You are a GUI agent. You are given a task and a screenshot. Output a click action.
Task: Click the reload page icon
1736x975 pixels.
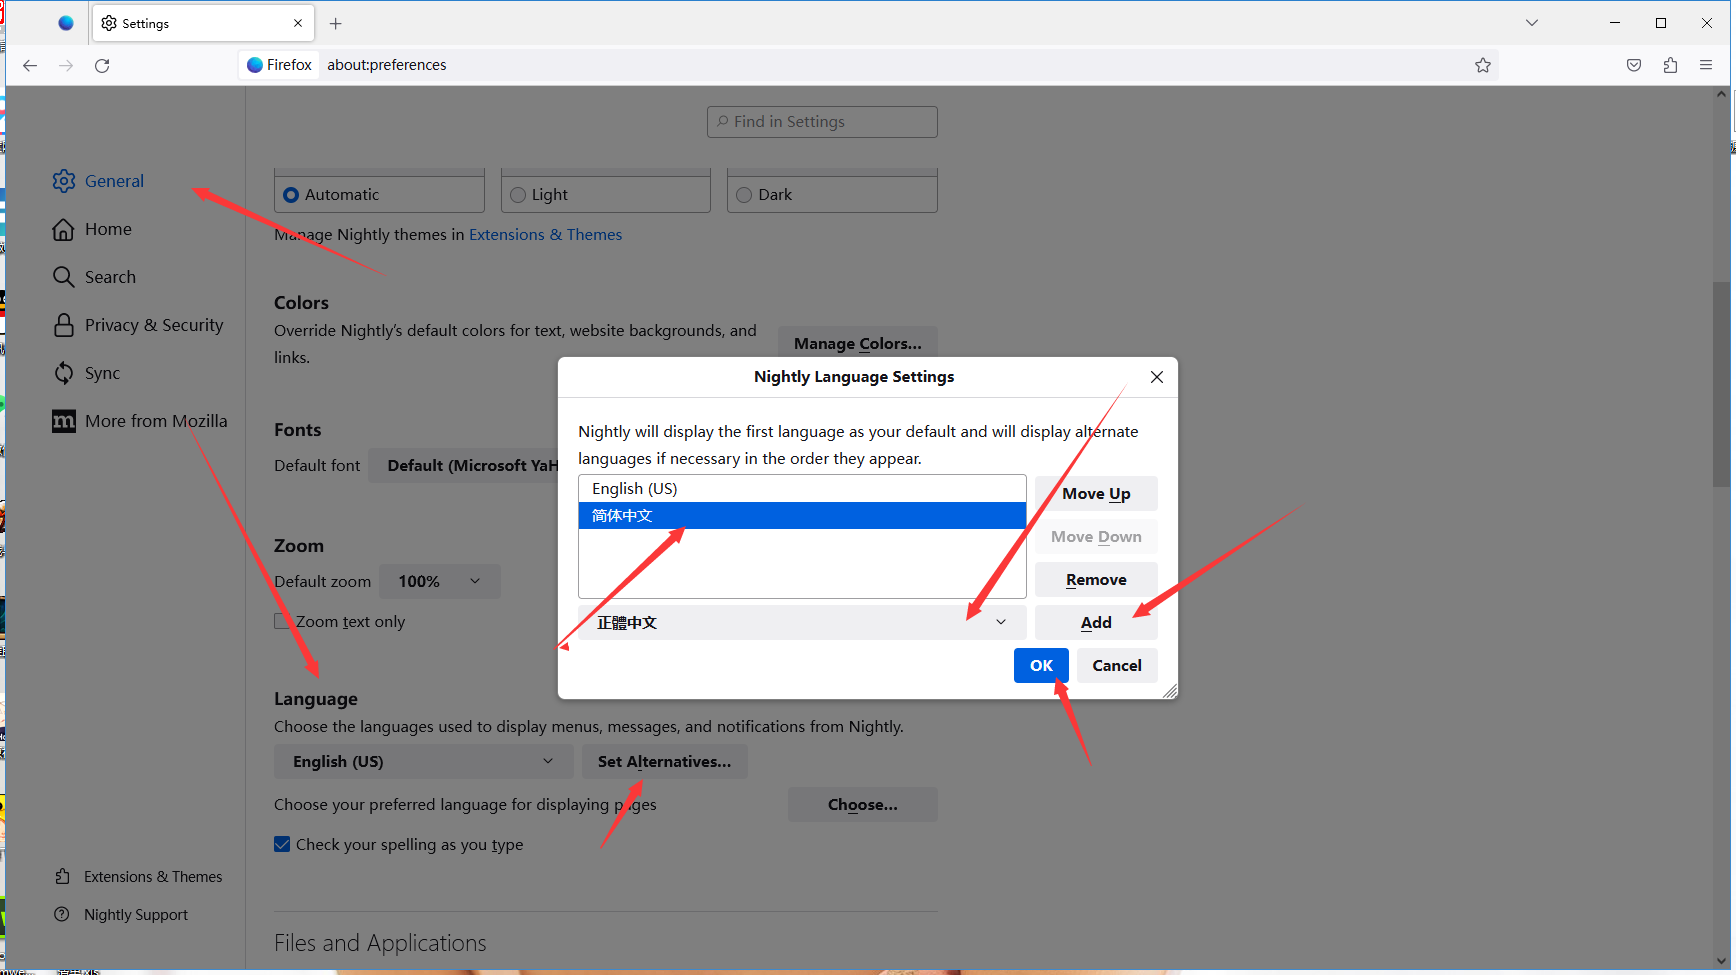point(102,65)
